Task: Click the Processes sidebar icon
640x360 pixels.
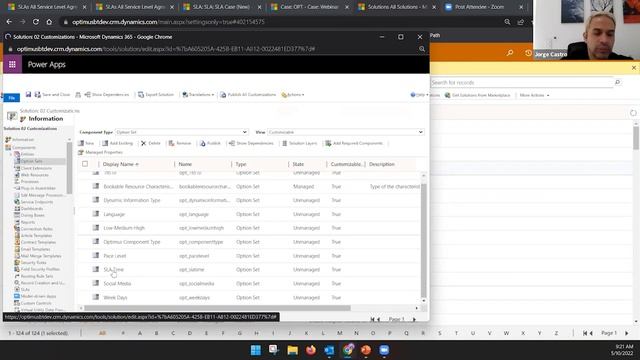Action: click(x=17, y=182)
